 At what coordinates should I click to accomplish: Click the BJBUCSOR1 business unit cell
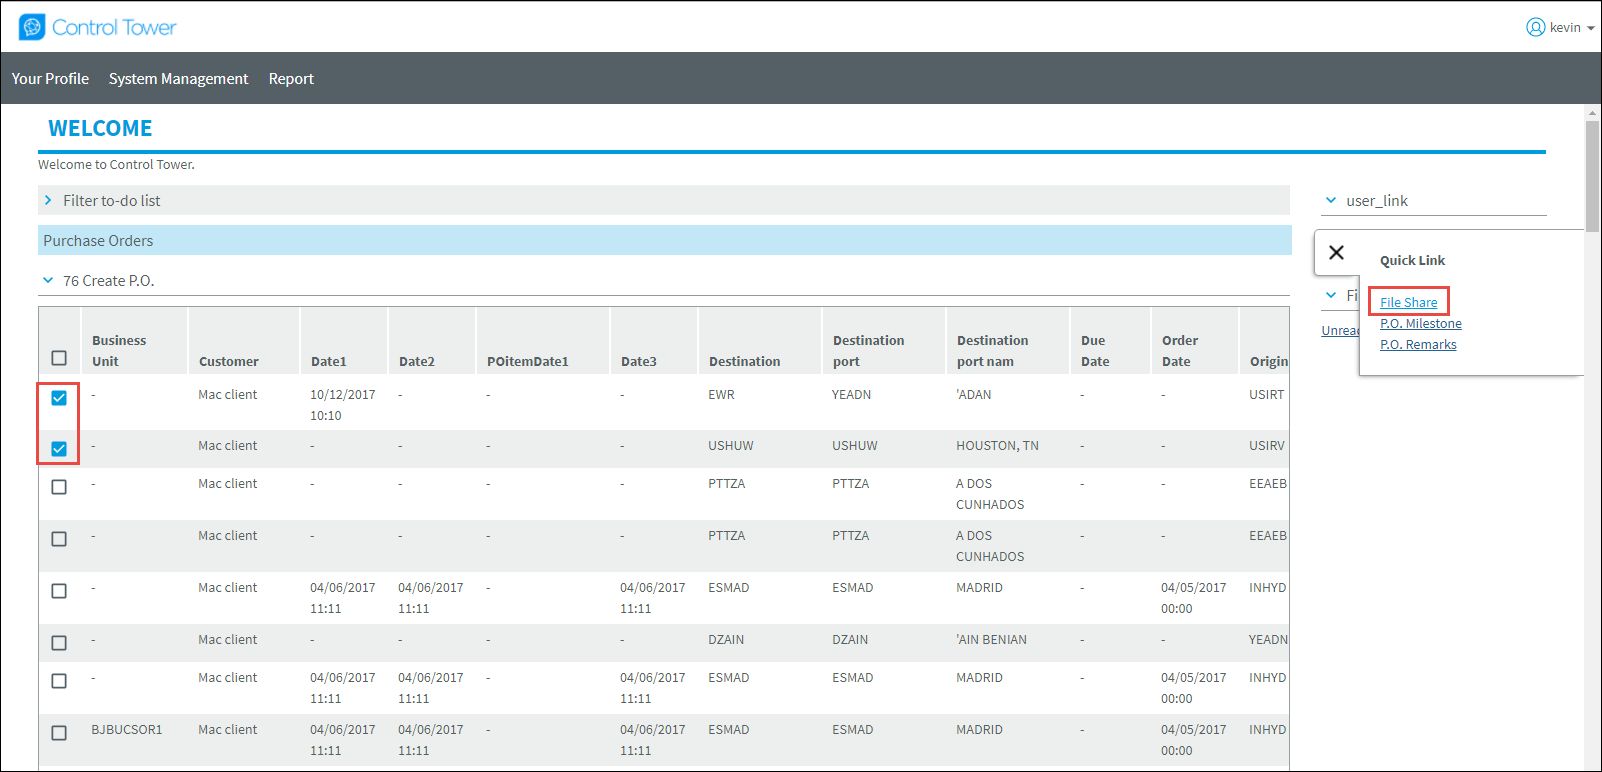click(126, 729)
